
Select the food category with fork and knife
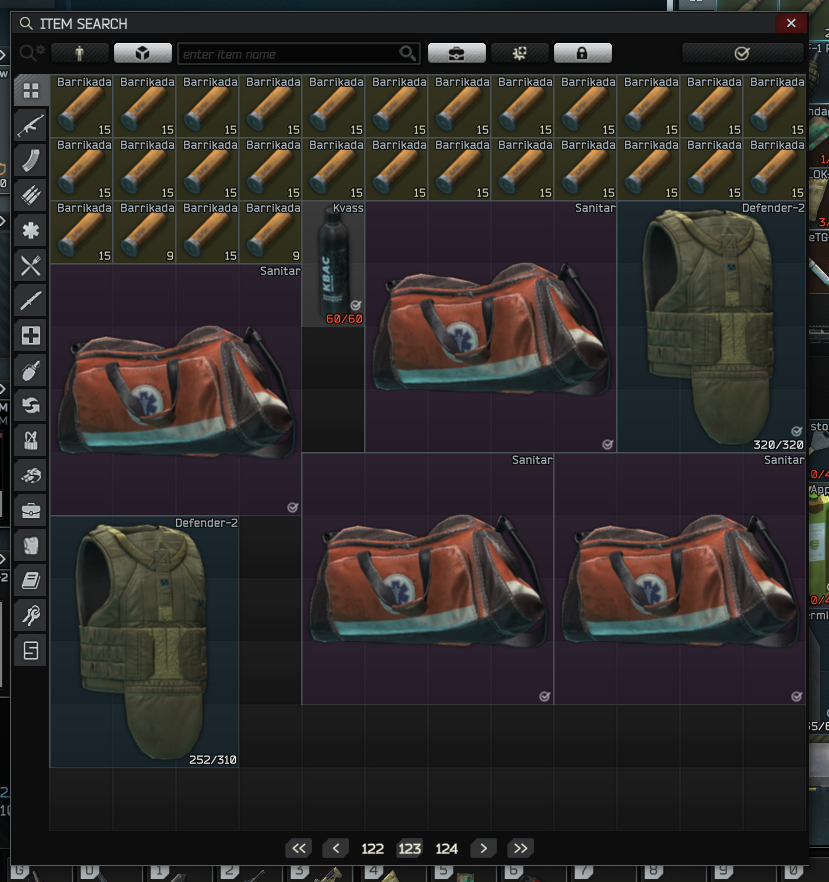click(x=30, y=266)
